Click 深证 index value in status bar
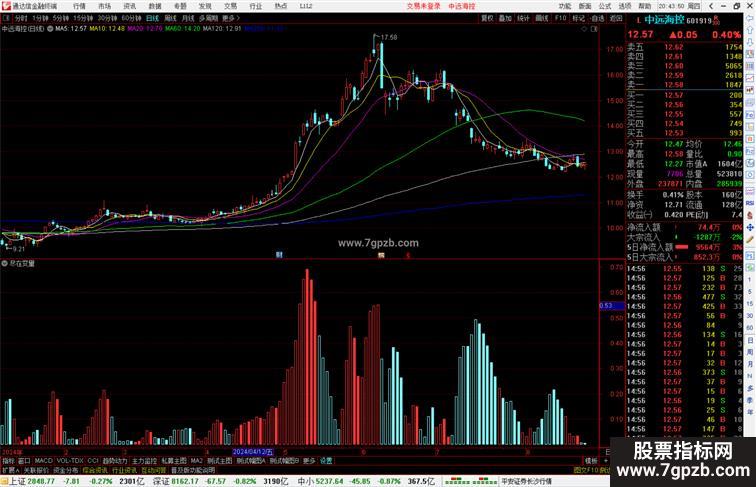Viewport: 756px width, 487px height. [x=185, y=481]
